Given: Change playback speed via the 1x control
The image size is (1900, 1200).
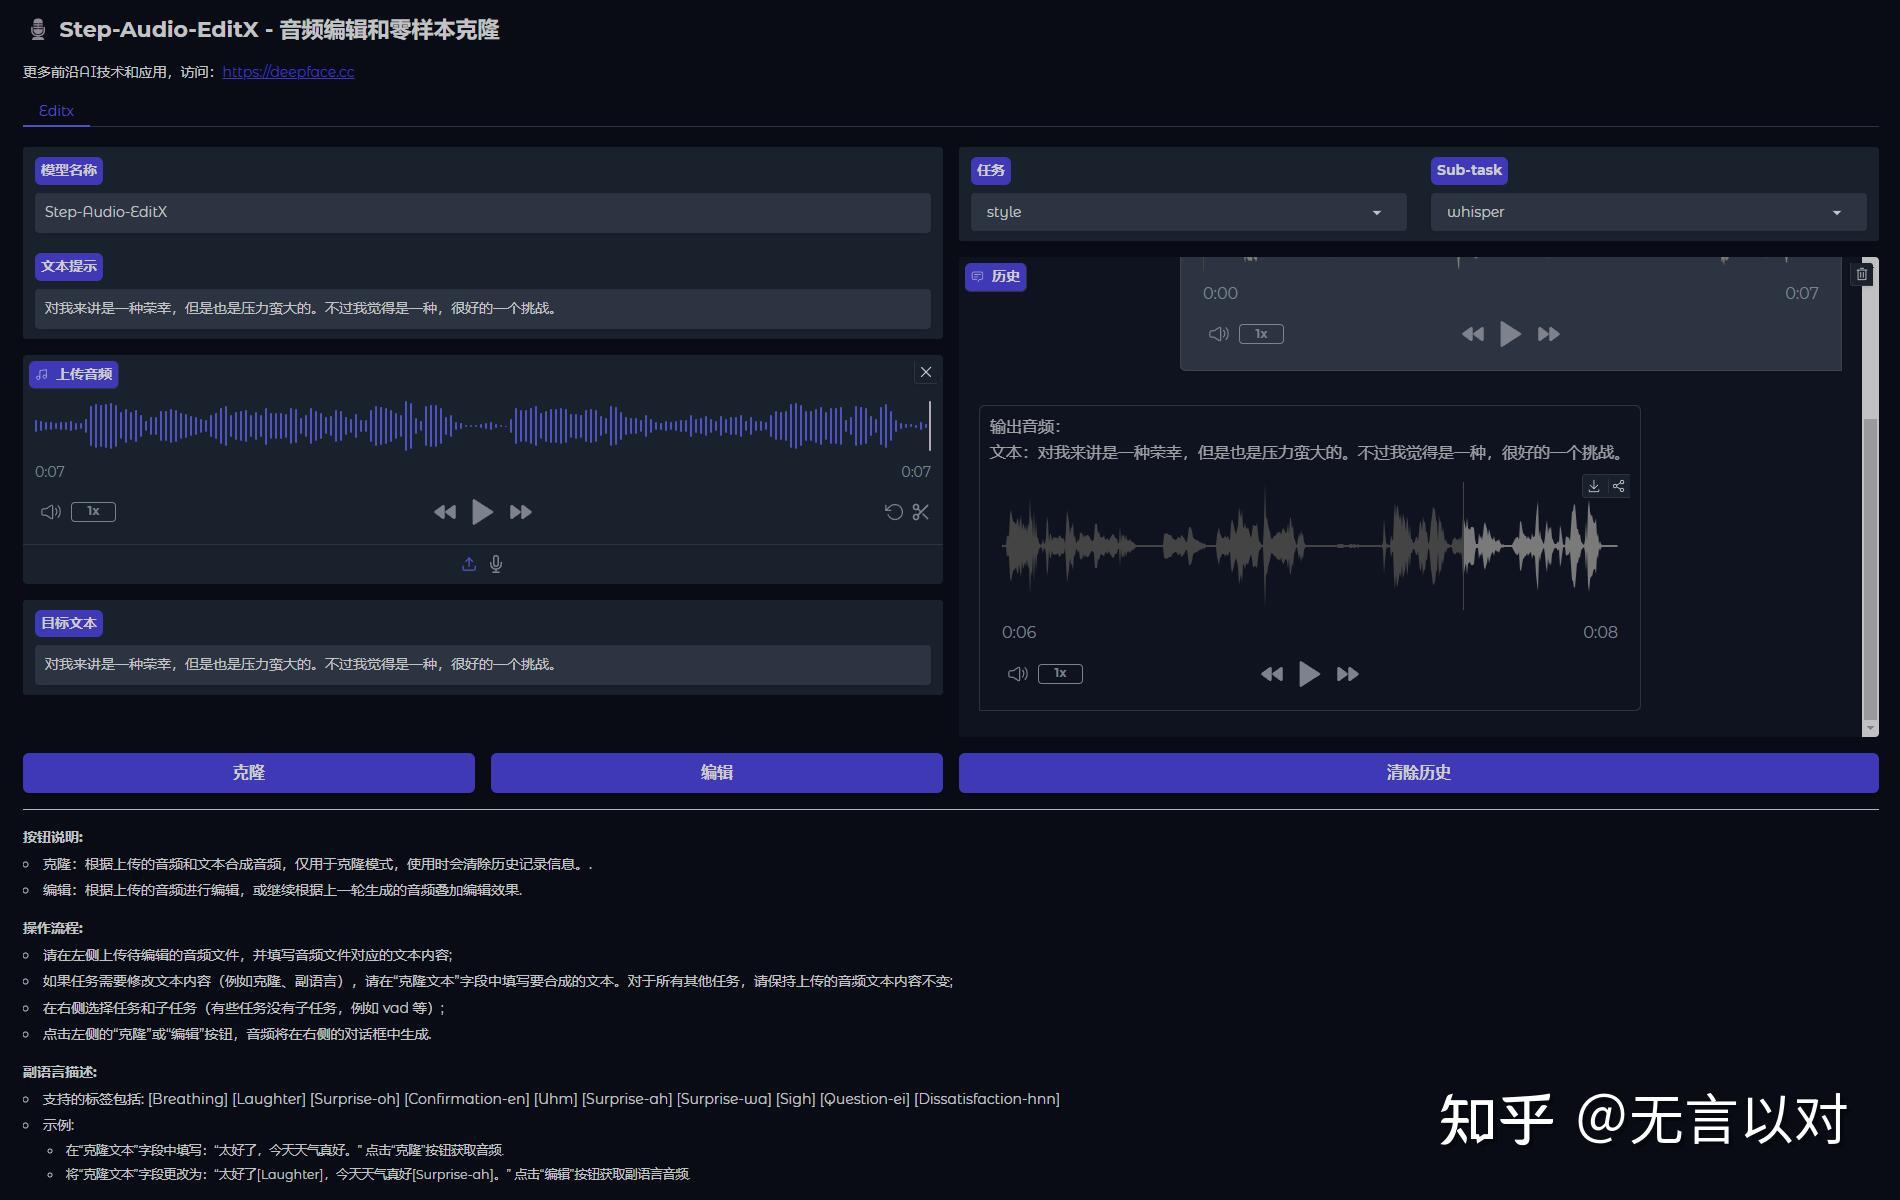Looking at the screenshot, I should (92, 511).
